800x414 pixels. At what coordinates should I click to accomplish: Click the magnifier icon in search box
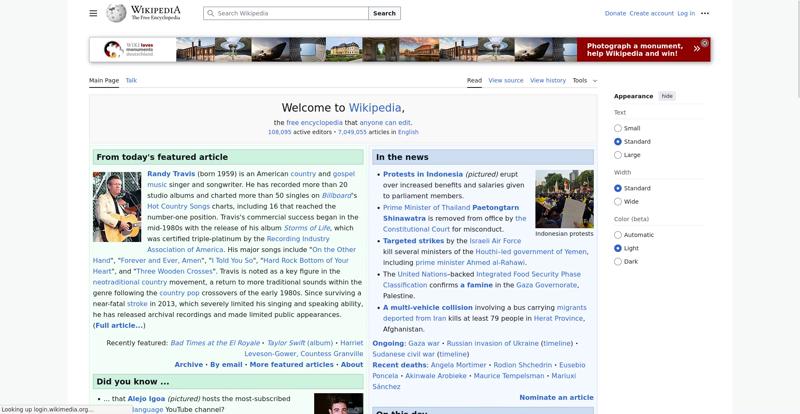tap(211, 13)
